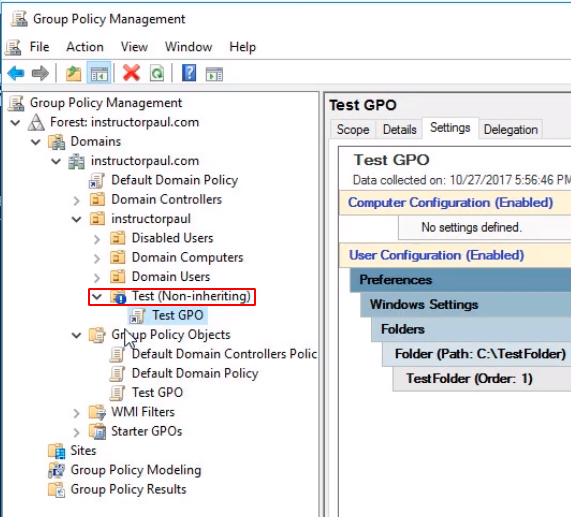The image size is (571, 517).
Task: Click the red Delete X icon
Action: click(x=131, y=73)
